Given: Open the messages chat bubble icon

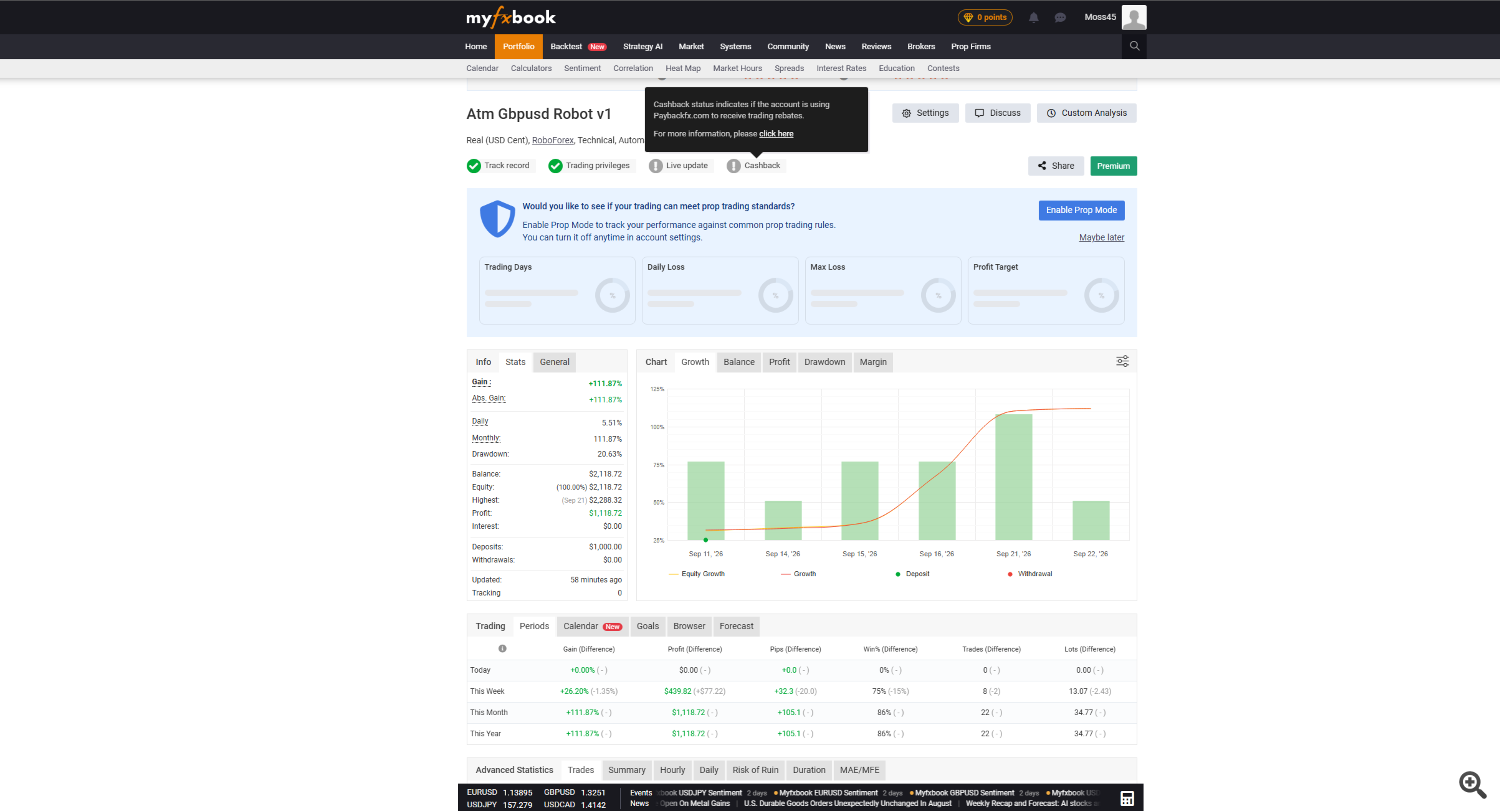Looking at the screenshot, I should pyautogui.click(x=1060, y=17).
